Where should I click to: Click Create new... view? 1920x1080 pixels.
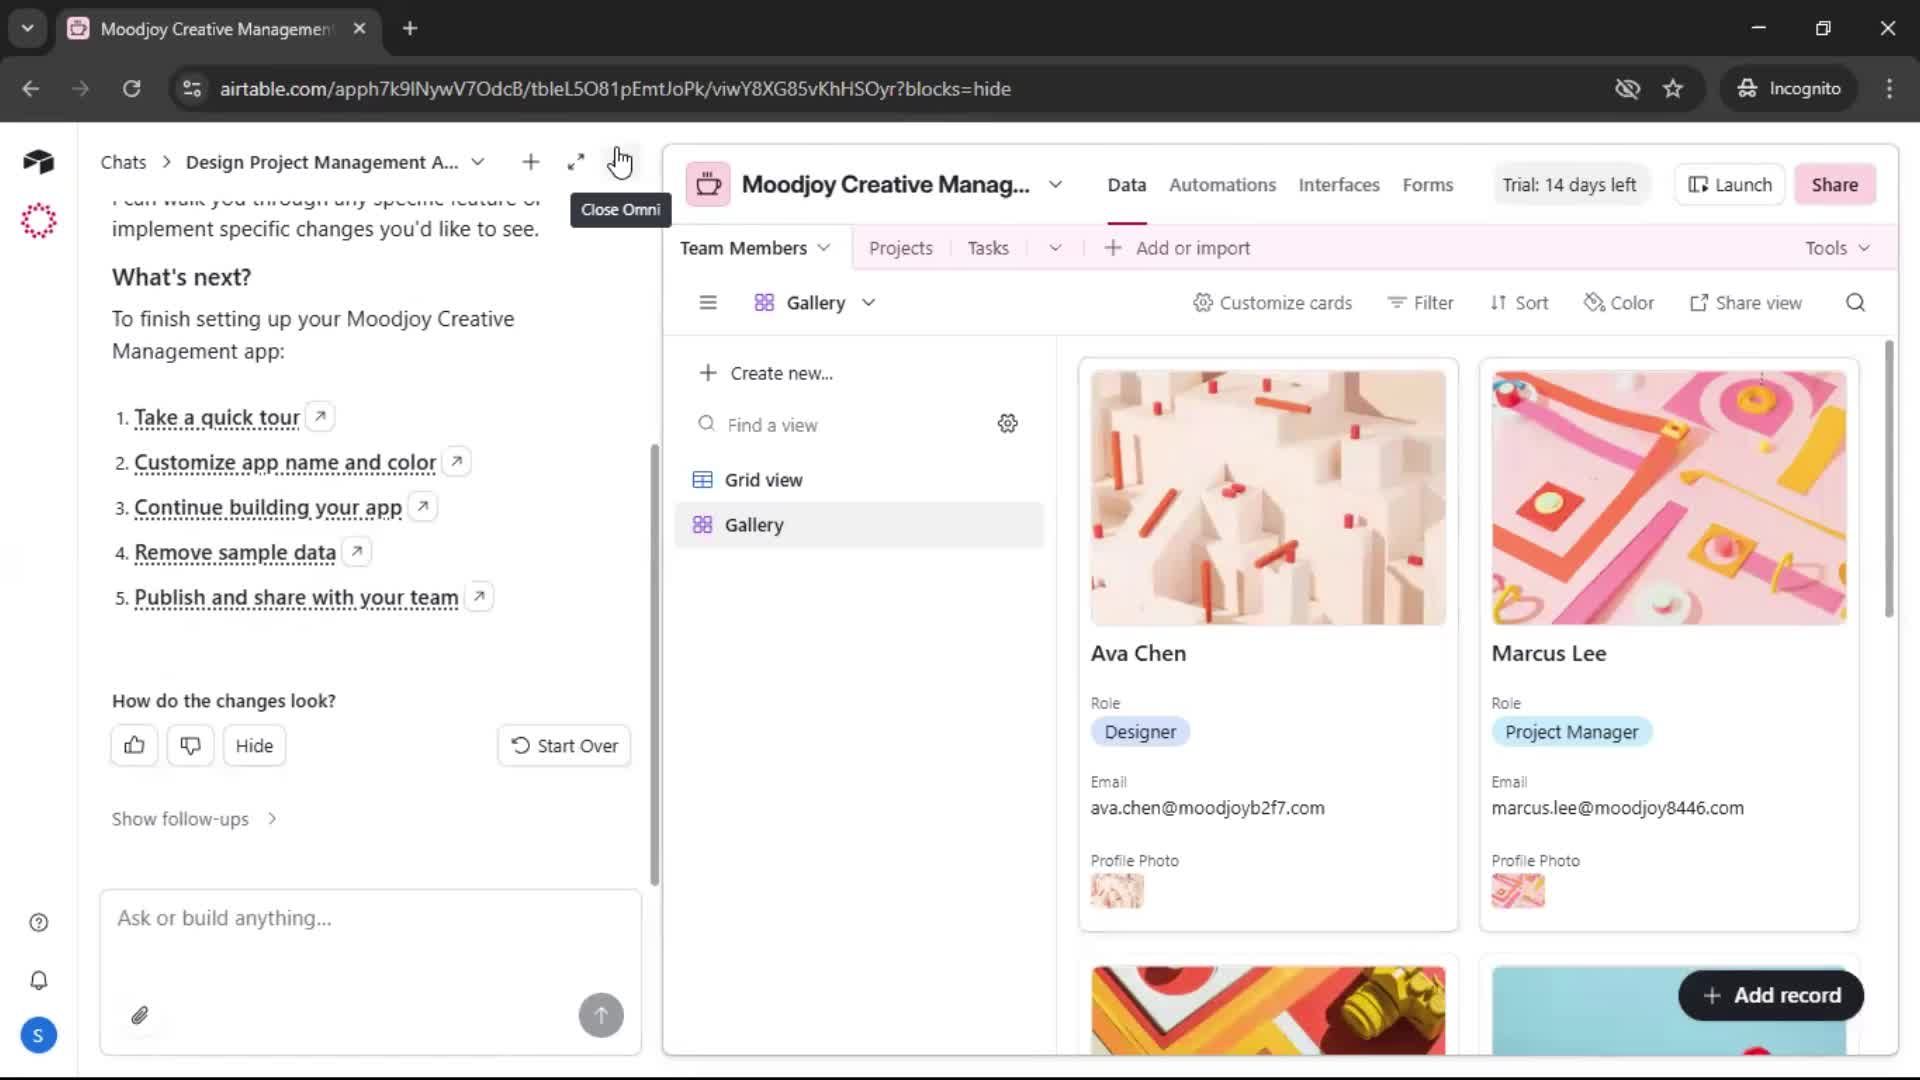point(766,373)
